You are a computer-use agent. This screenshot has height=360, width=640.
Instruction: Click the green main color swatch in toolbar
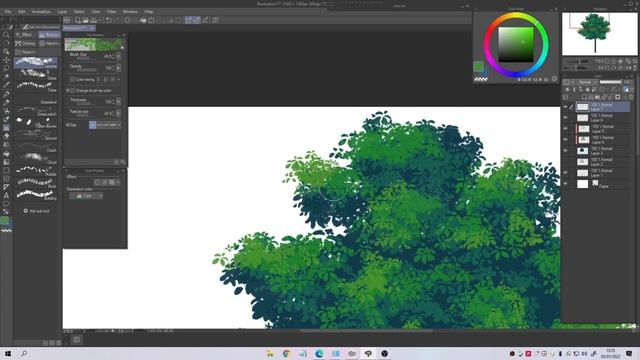click(4, 221)
